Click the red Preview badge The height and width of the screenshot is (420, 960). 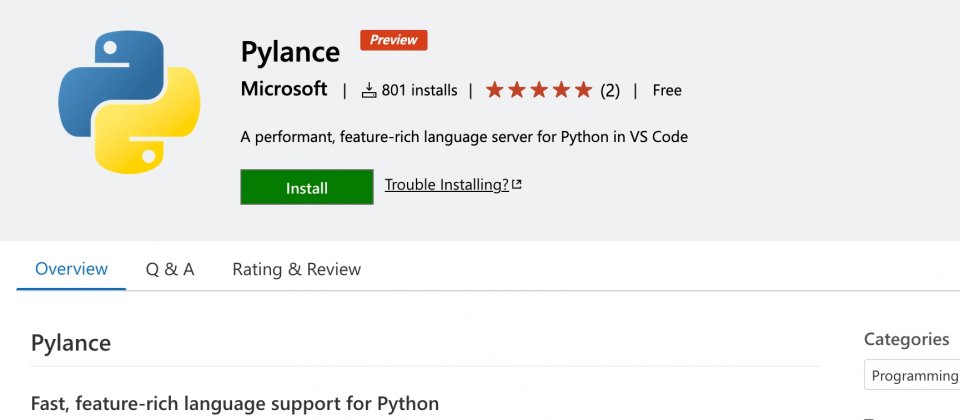pos(394,40)
